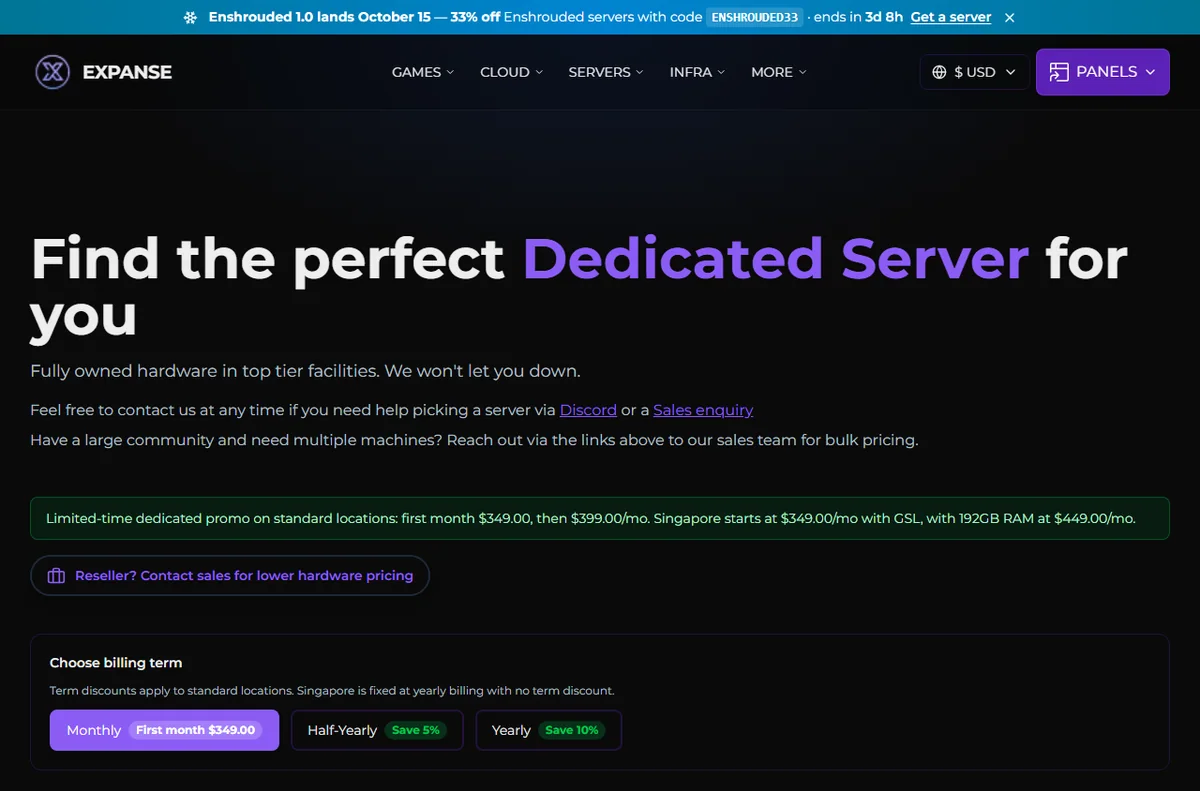Click the globe icon beside USD
Viewport: 1200px width, 791px height.
(939, 72)
